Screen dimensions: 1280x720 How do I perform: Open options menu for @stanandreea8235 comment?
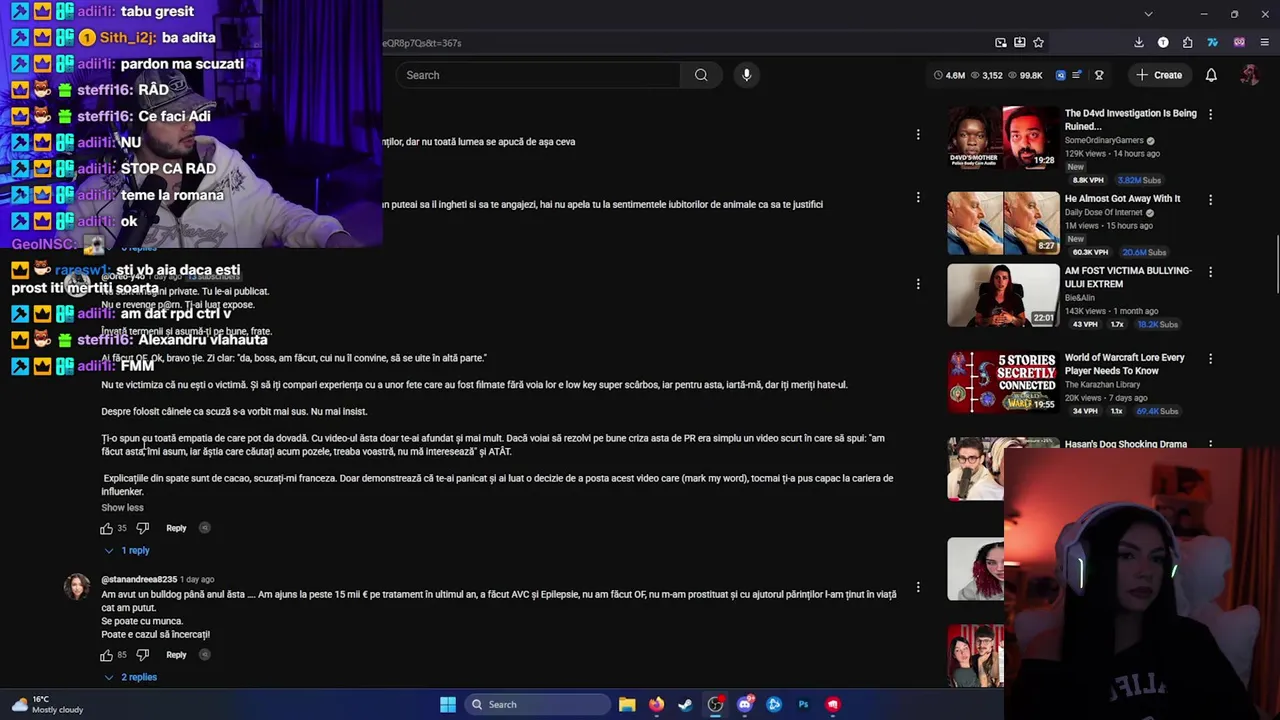pyautogui.click(x=918, y=587)
